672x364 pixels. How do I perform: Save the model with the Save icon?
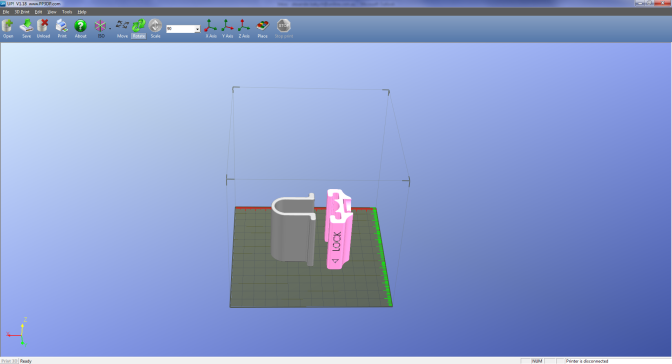pos(26,28)
